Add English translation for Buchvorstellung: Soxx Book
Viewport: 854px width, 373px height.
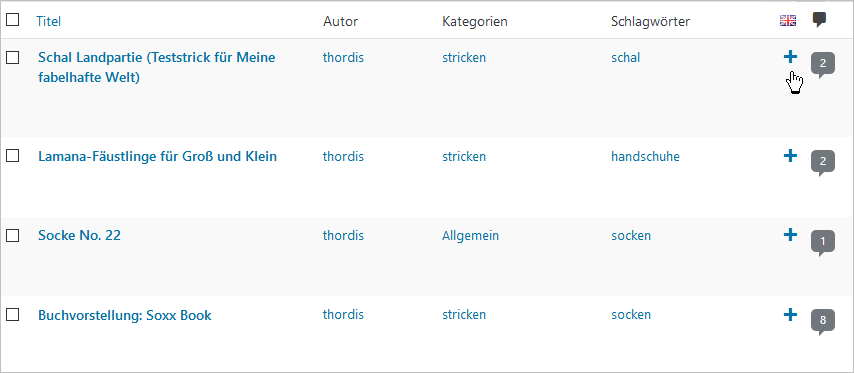(x=790, y=314)
